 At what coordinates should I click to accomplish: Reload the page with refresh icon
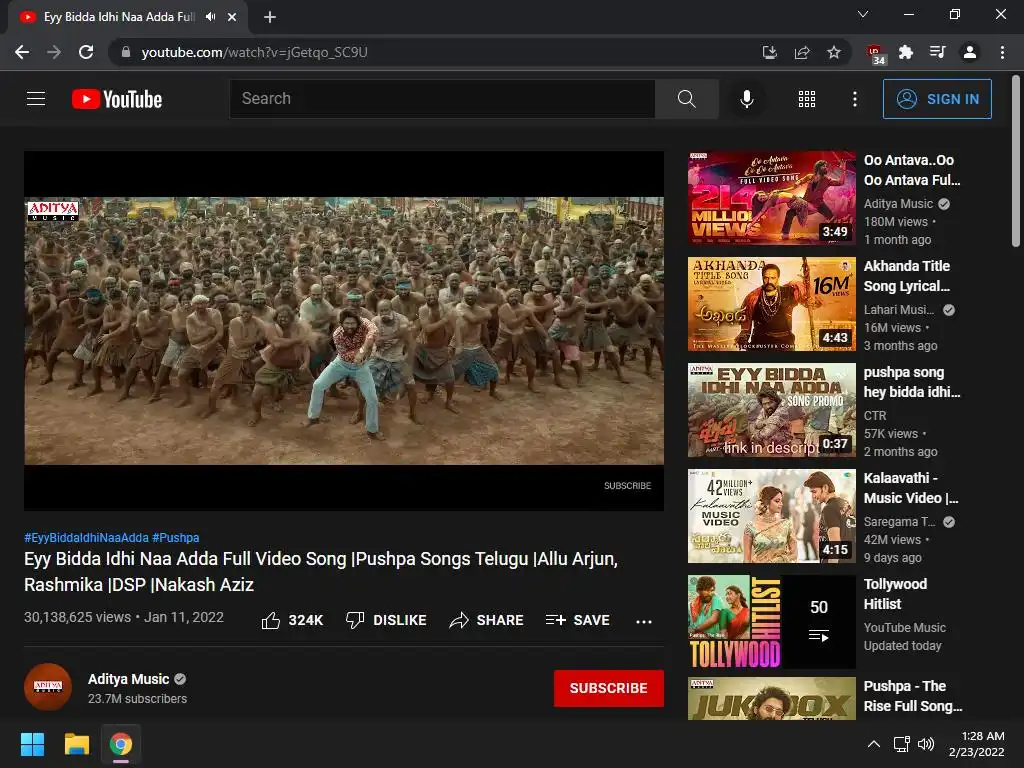[x=86, y=52]
